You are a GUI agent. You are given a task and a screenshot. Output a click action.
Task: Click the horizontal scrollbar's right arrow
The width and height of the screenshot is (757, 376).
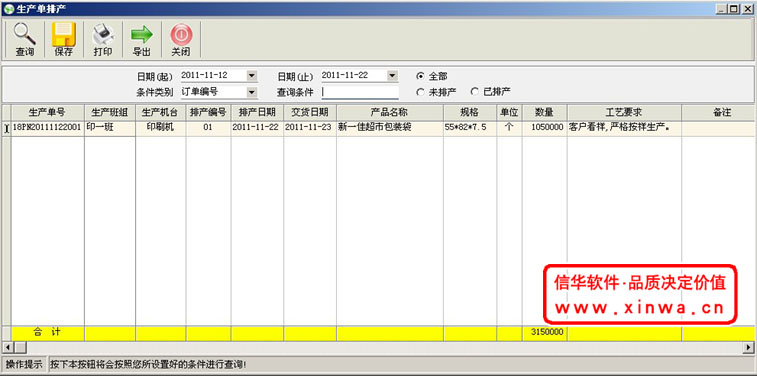pos(749,347)
